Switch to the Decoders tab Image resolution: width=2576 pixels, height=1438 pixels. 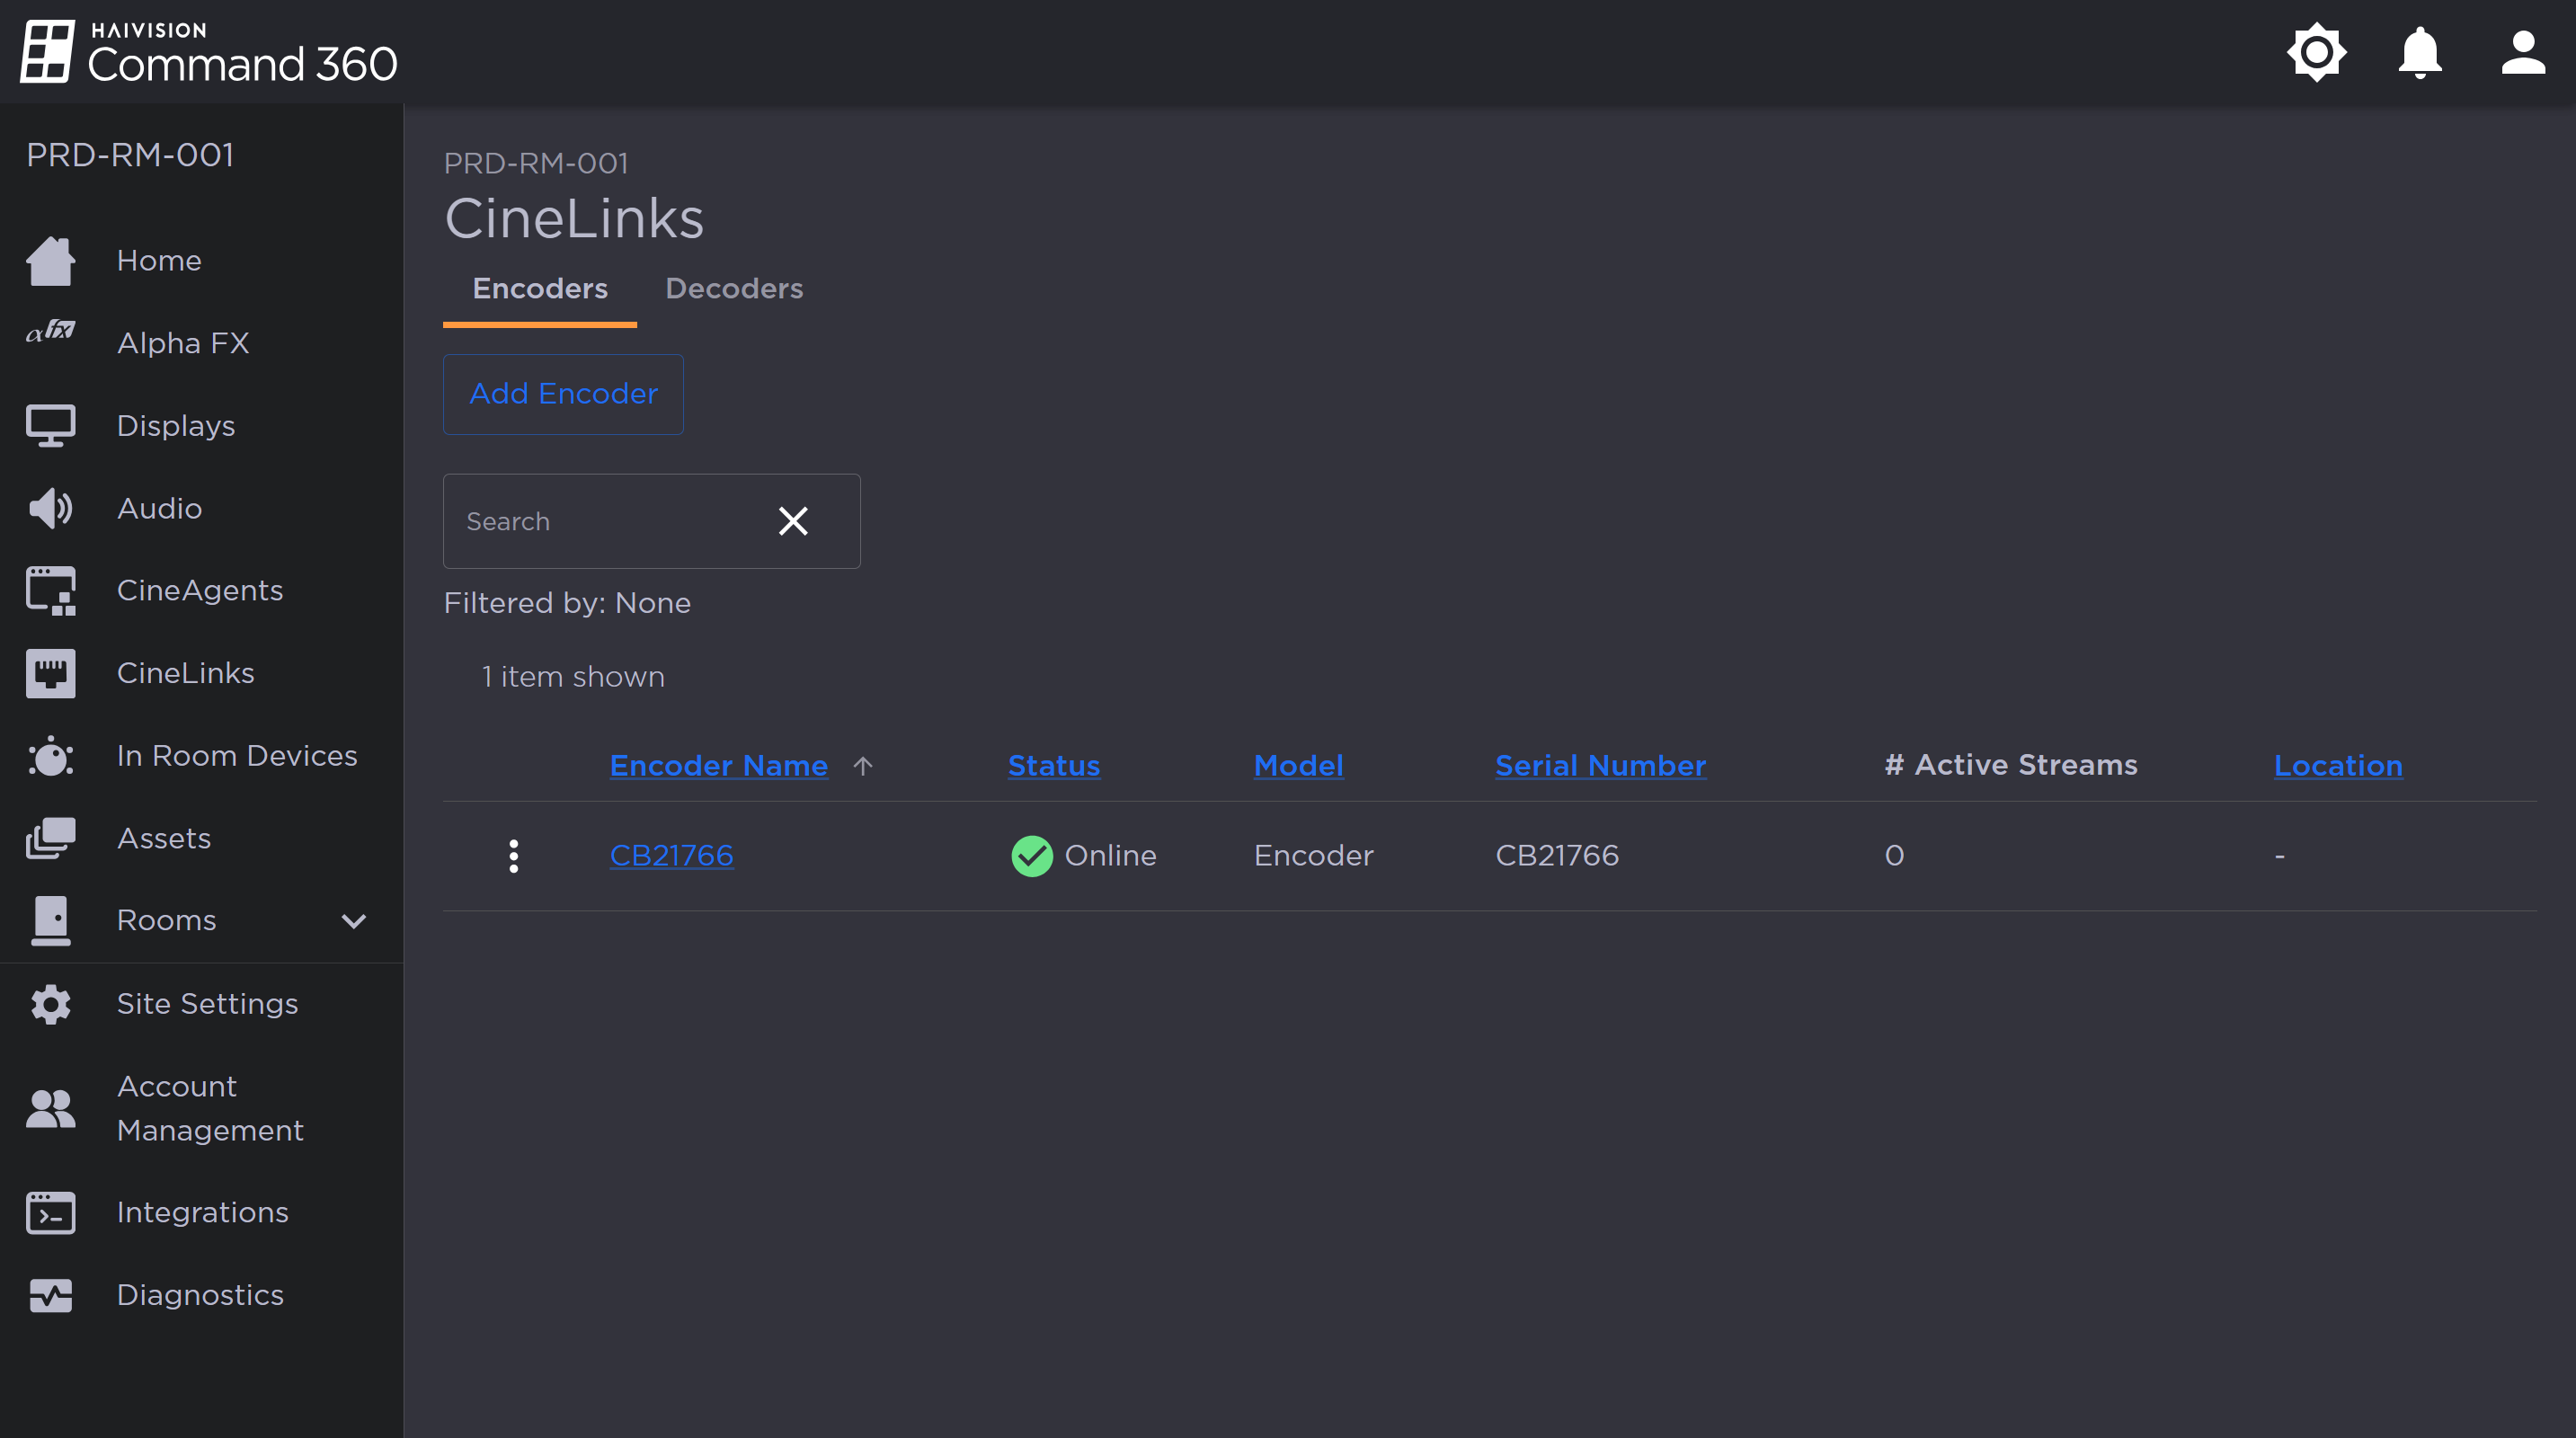click(734, 289)
